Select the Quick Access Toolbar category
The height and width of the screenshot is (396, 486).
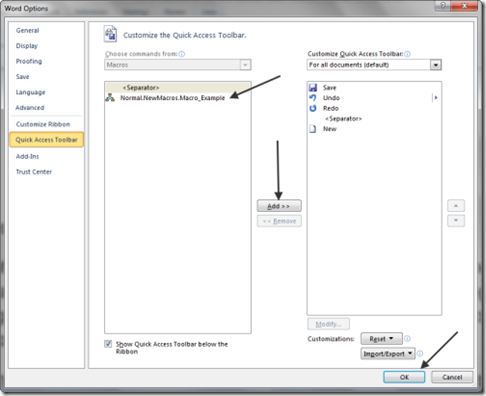tap(46, 140)
